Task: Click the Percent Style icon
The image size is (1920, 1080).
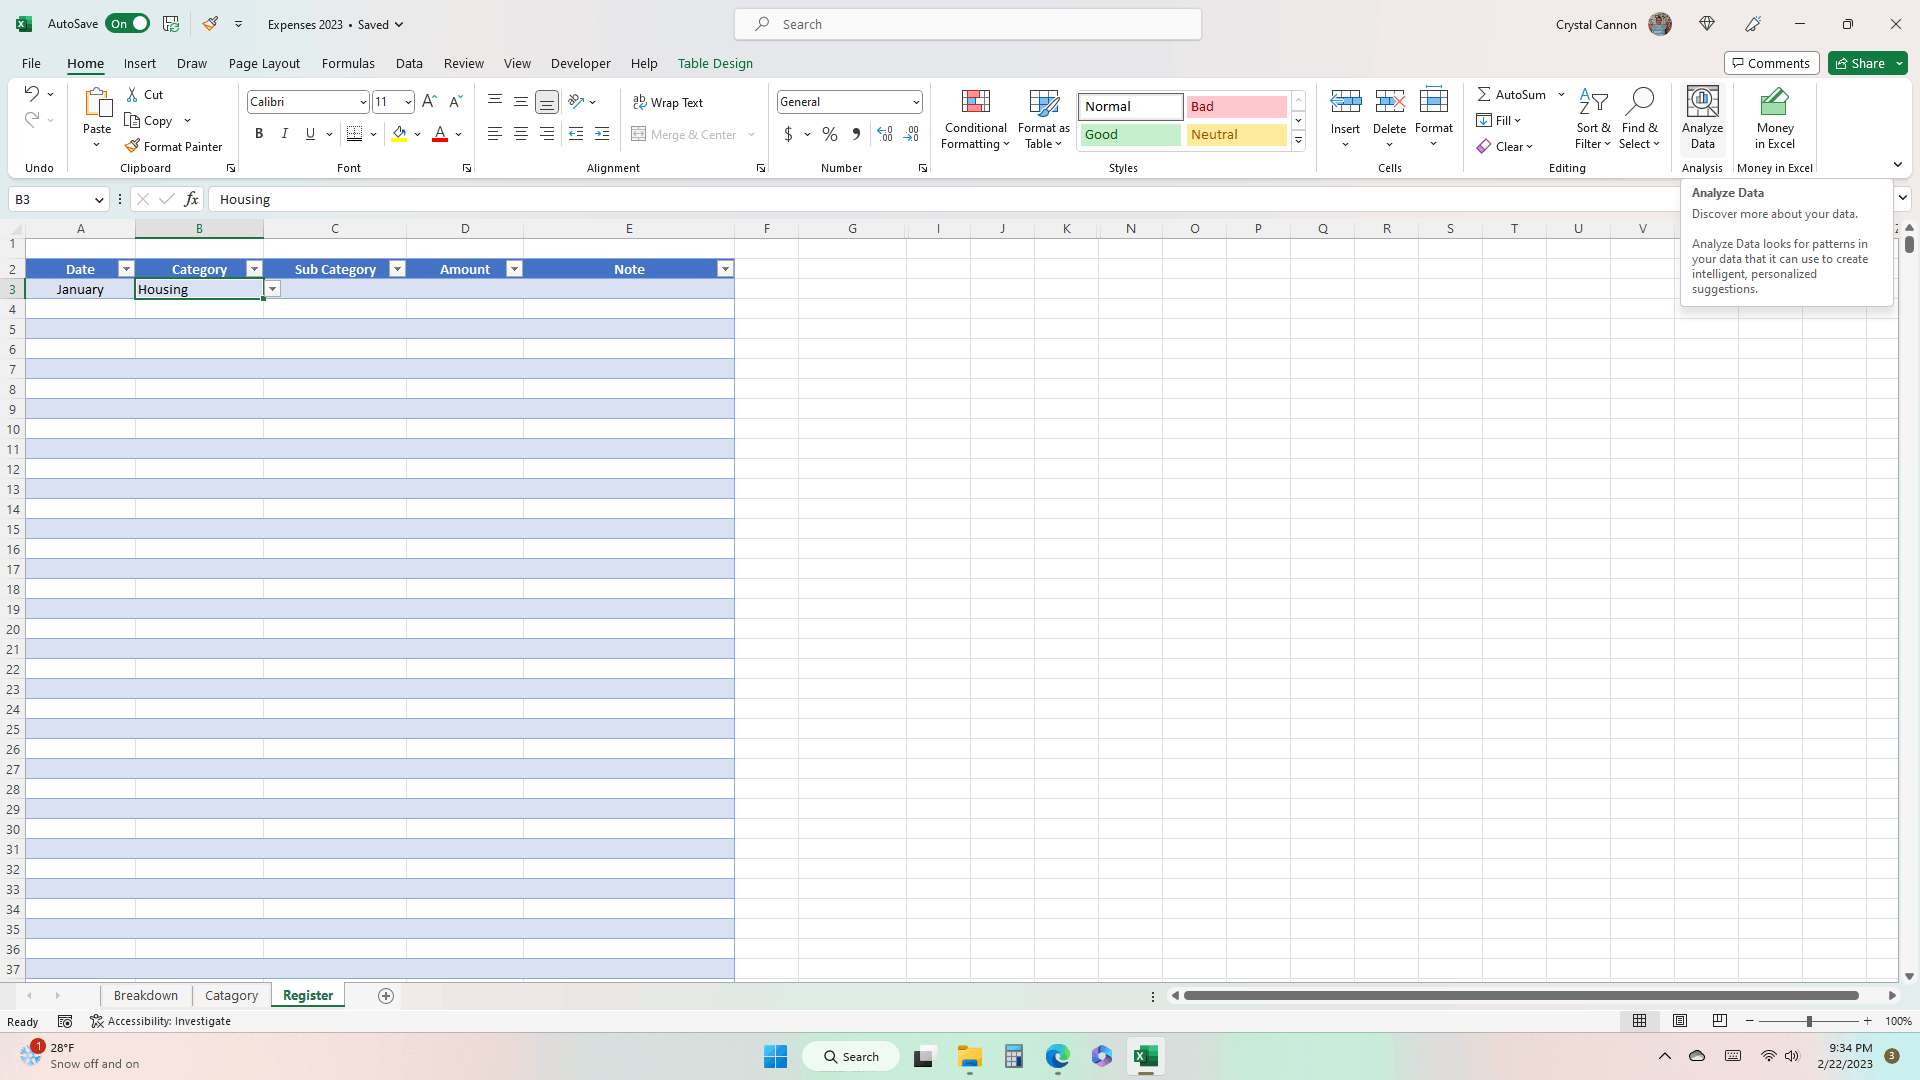Action: (x=829, y=134)
